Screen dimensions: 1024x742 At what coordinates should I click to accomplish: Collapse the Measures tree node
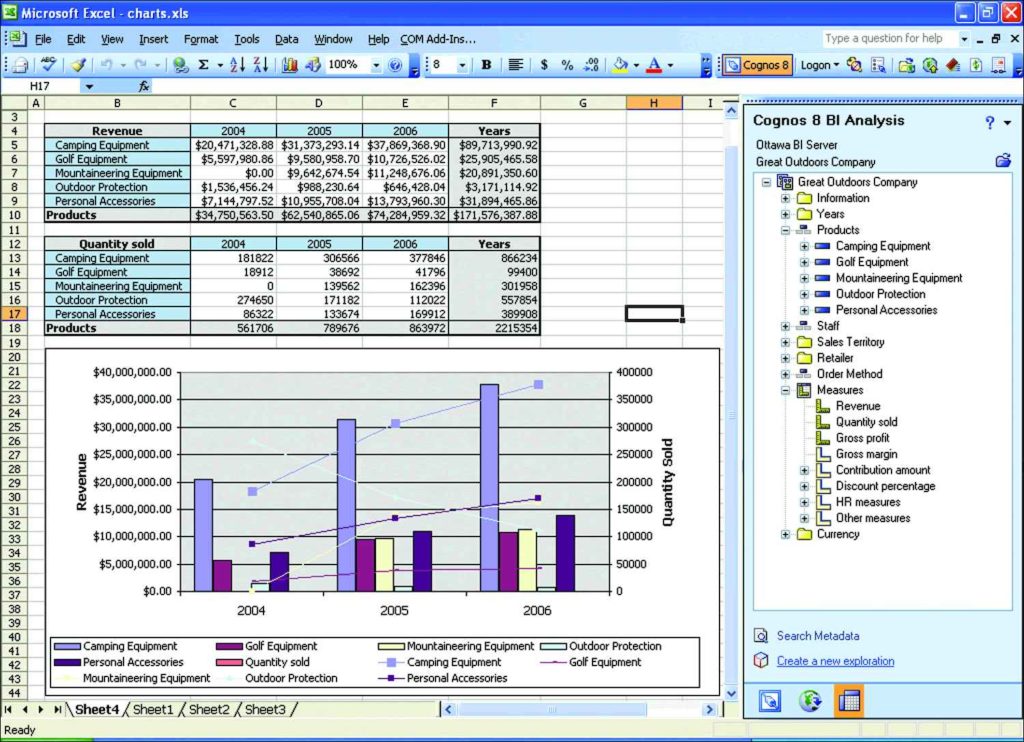pyautogui.click(x=785, y=390)
